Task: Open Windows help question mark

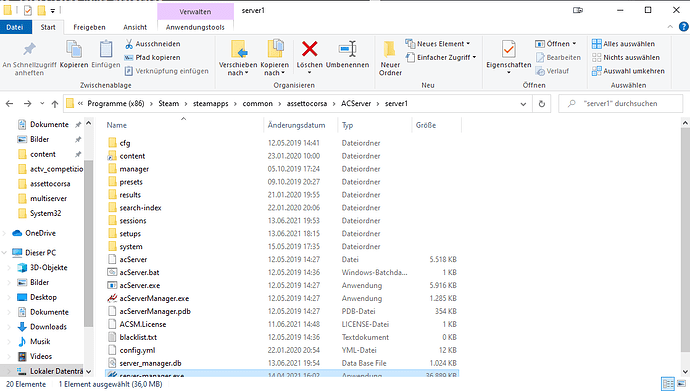Action: point(683,27)
